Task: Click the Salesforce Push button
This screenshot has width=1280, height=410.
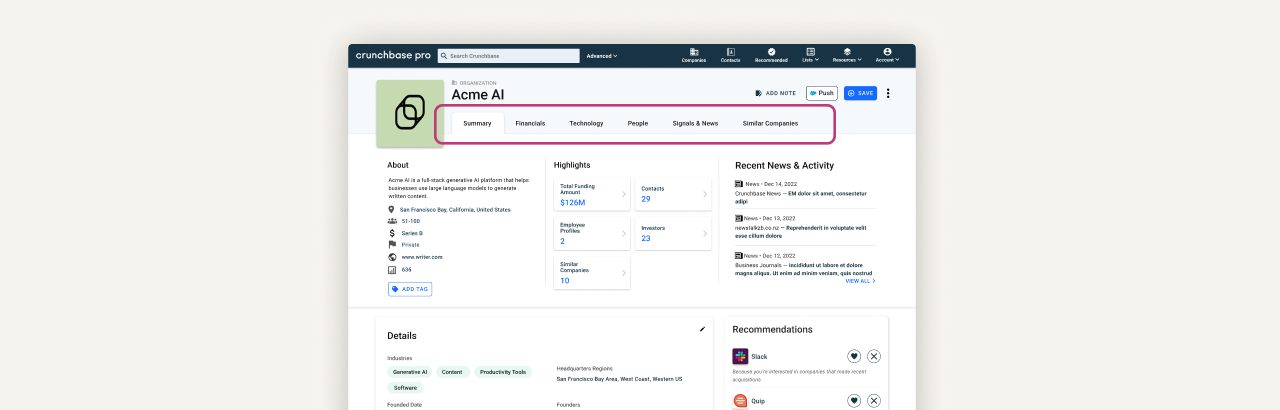Action: pos(821,93)
